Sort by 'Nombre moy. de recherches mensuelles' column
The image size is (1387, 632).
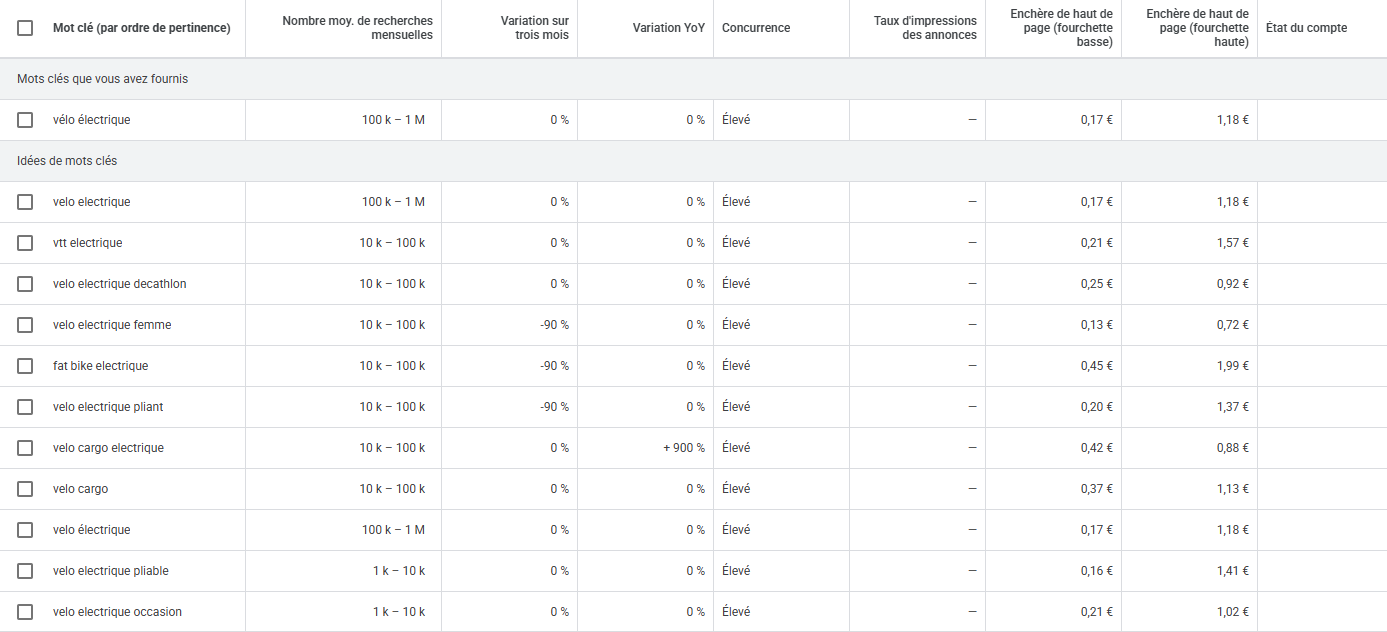point(357,28)
